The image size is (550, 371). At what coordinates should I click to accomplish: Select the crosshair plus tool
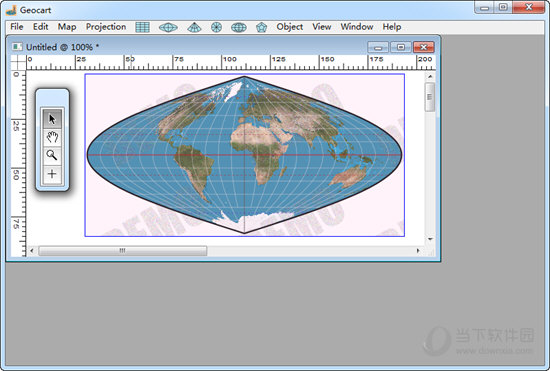click(x=52, y=174)
